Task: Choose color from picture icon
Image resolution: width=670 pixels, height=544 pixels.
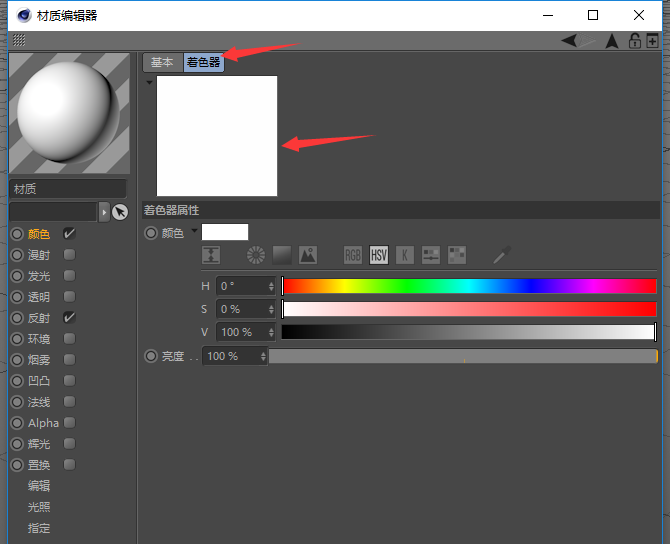Action: click(x=308, y=255)
